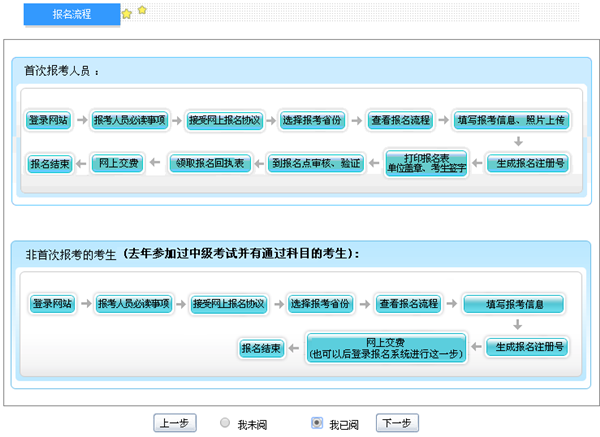Screen dimensions: 600x437
Task: Click the 我已阅 label text
Action: point(344,424)
